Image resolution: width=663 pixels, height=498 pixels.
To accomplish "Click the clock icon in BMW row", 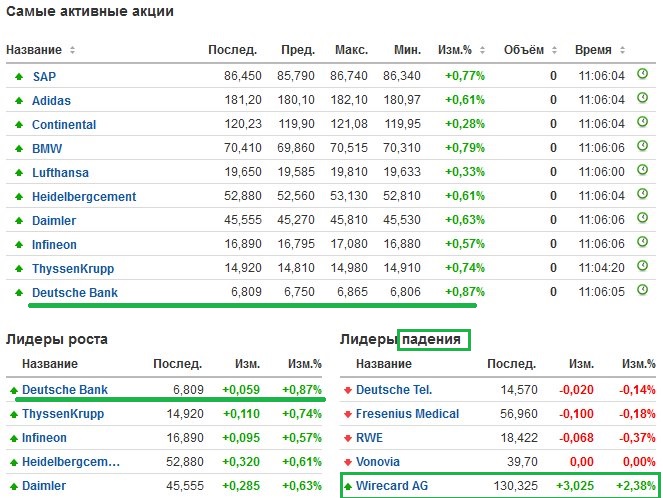I will click(x=642, y=146).
